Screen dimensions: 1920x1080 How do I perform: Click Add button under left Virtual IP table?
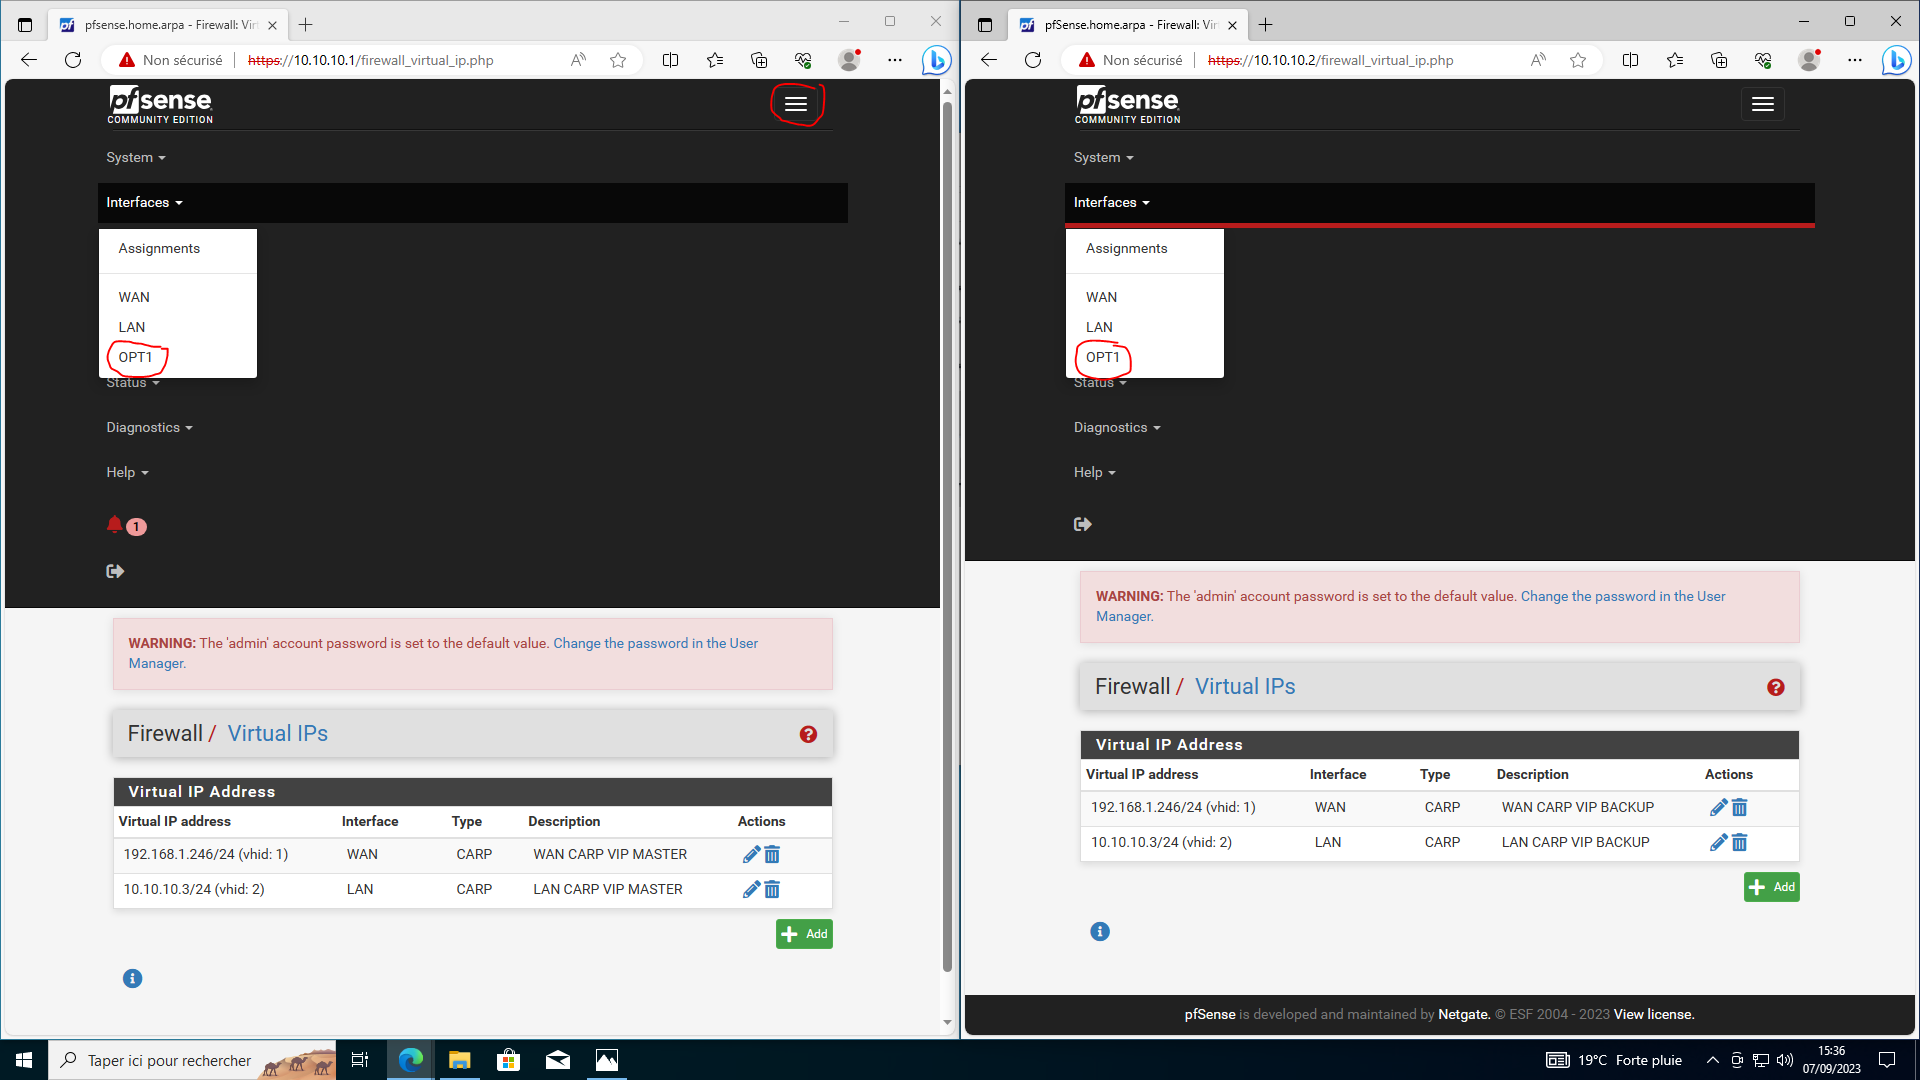804,934
